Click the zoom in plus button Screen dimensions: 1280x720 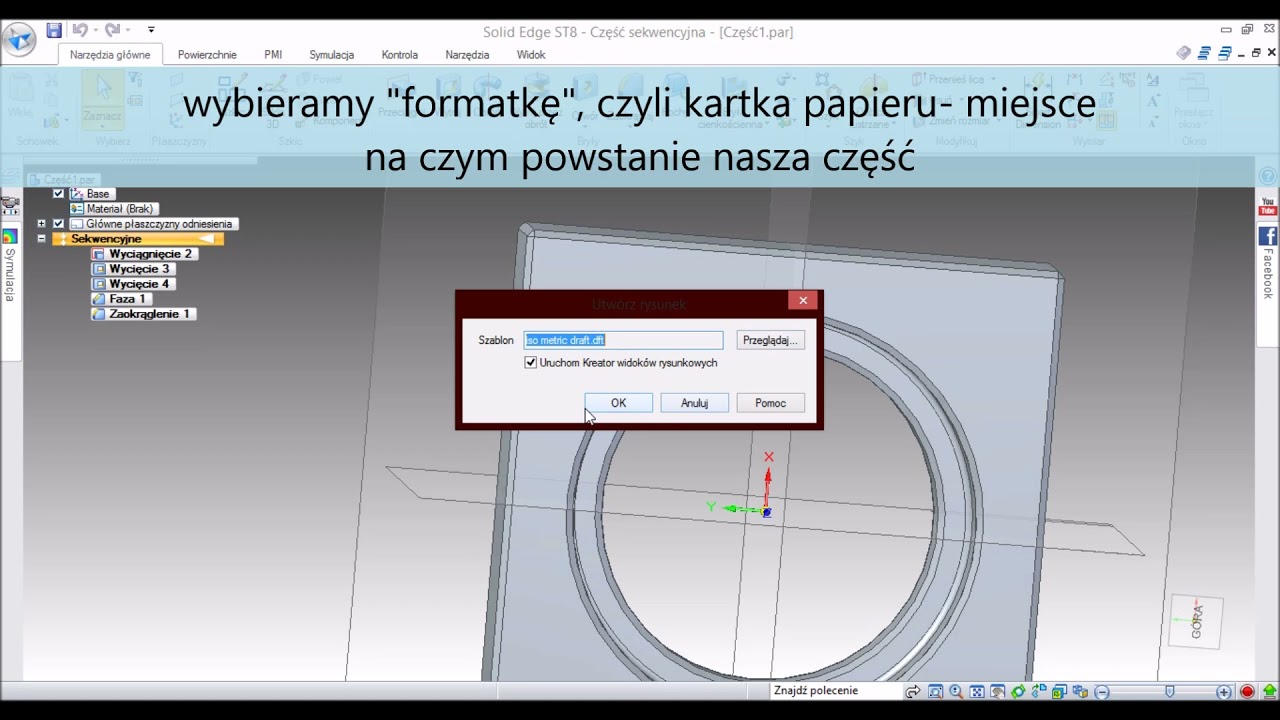pyautogui.click(x=1224, y=692)
